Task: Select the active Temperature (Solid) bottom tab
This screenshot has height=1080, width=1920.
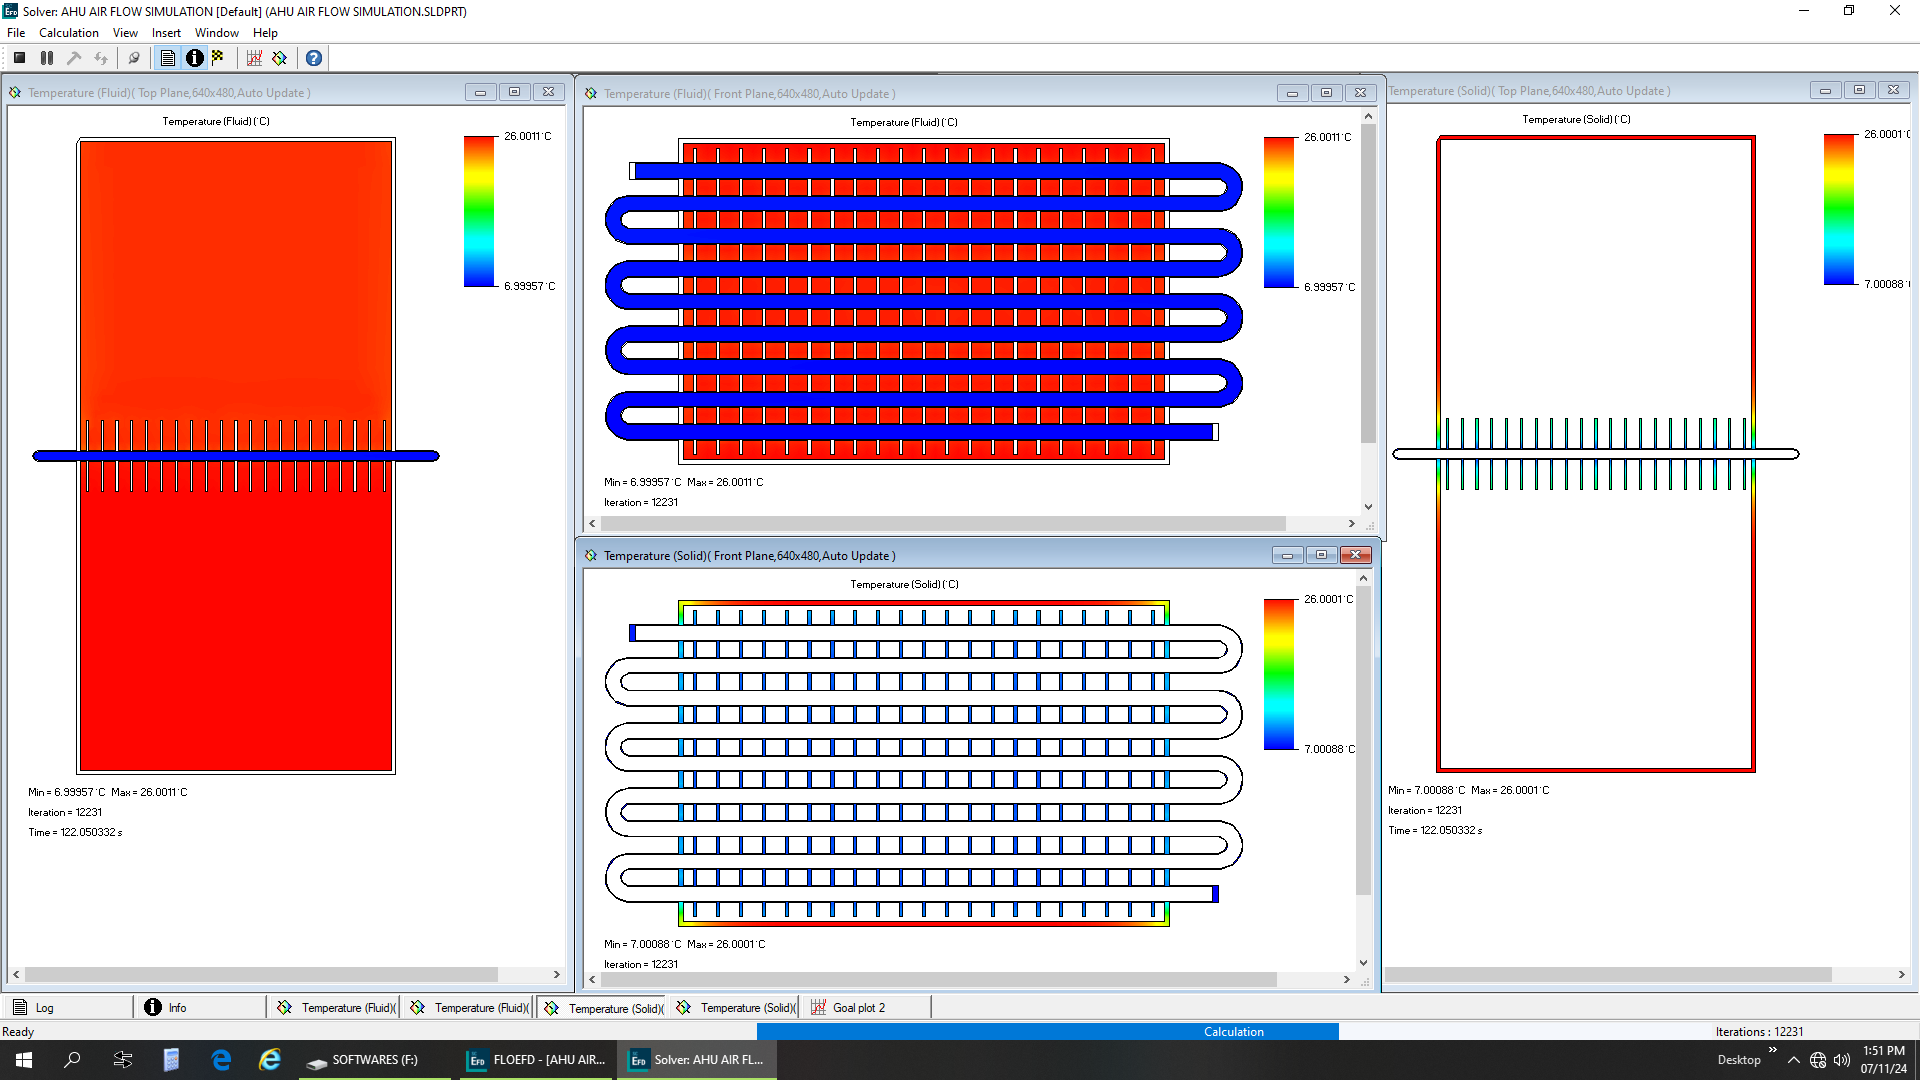Action: click(602, 1008)
